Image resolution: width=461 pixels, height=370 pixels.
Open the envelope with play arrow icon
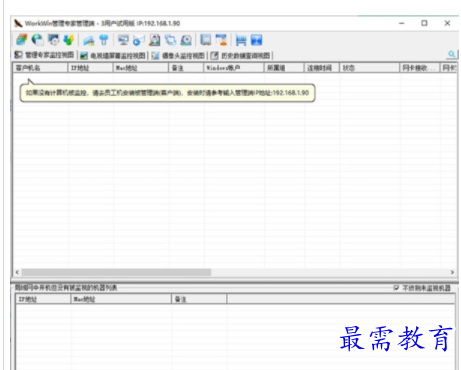tap(138, 40)
